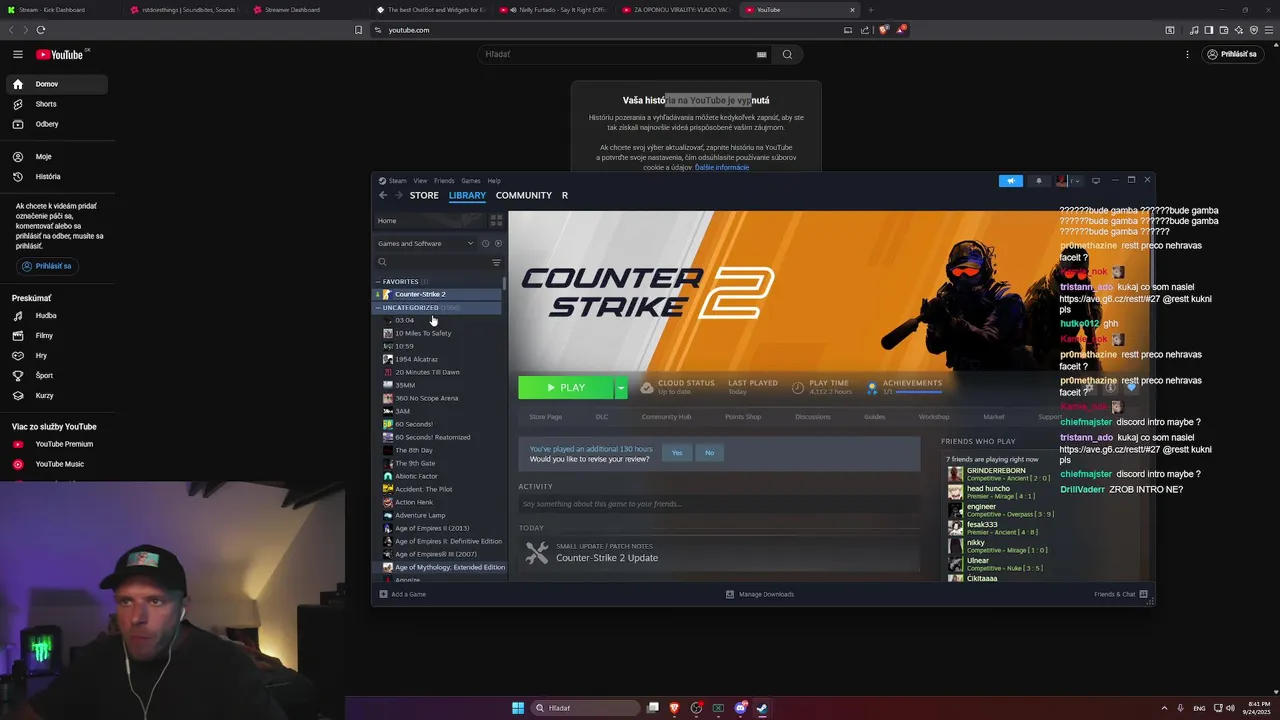Open the Games menu in Steam
Screen dimensions: 1280x720
[x=471, y=181]
